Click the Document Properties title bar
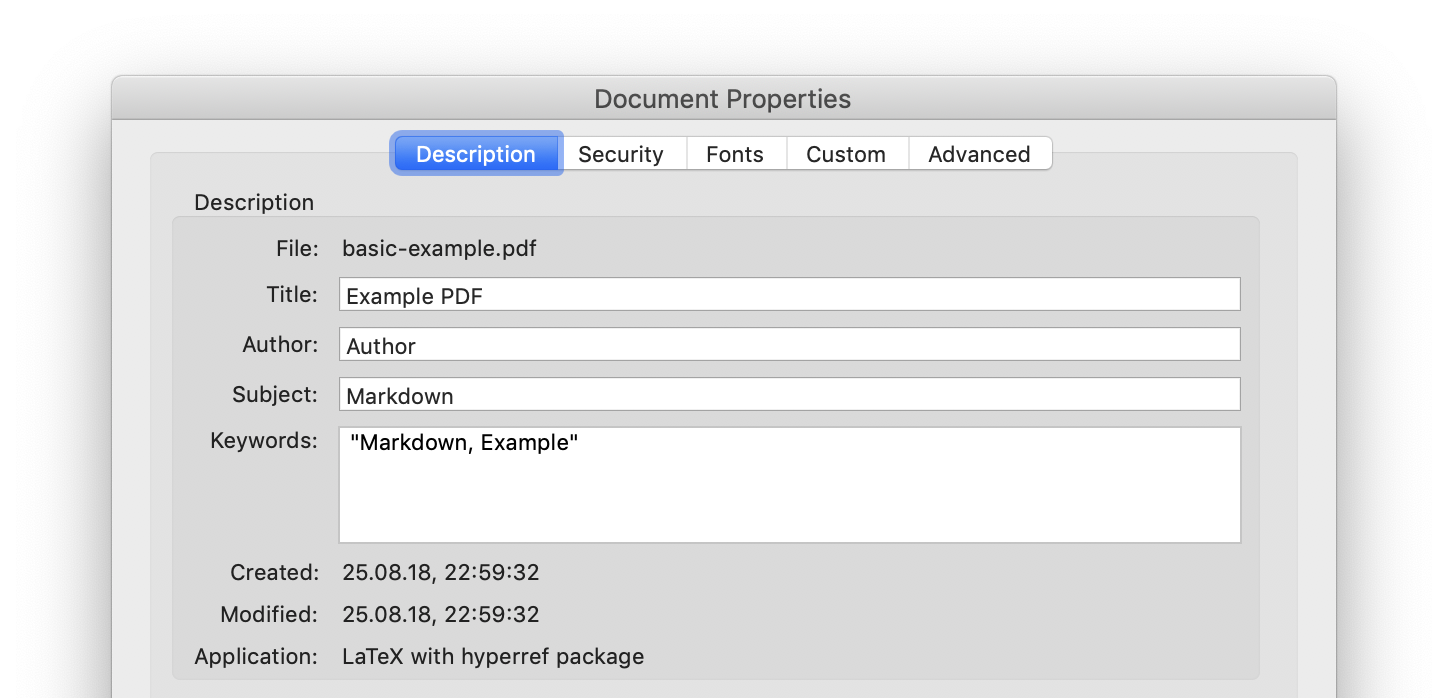The width and height of the screenshot is (1448, 698). click(723, 99)
